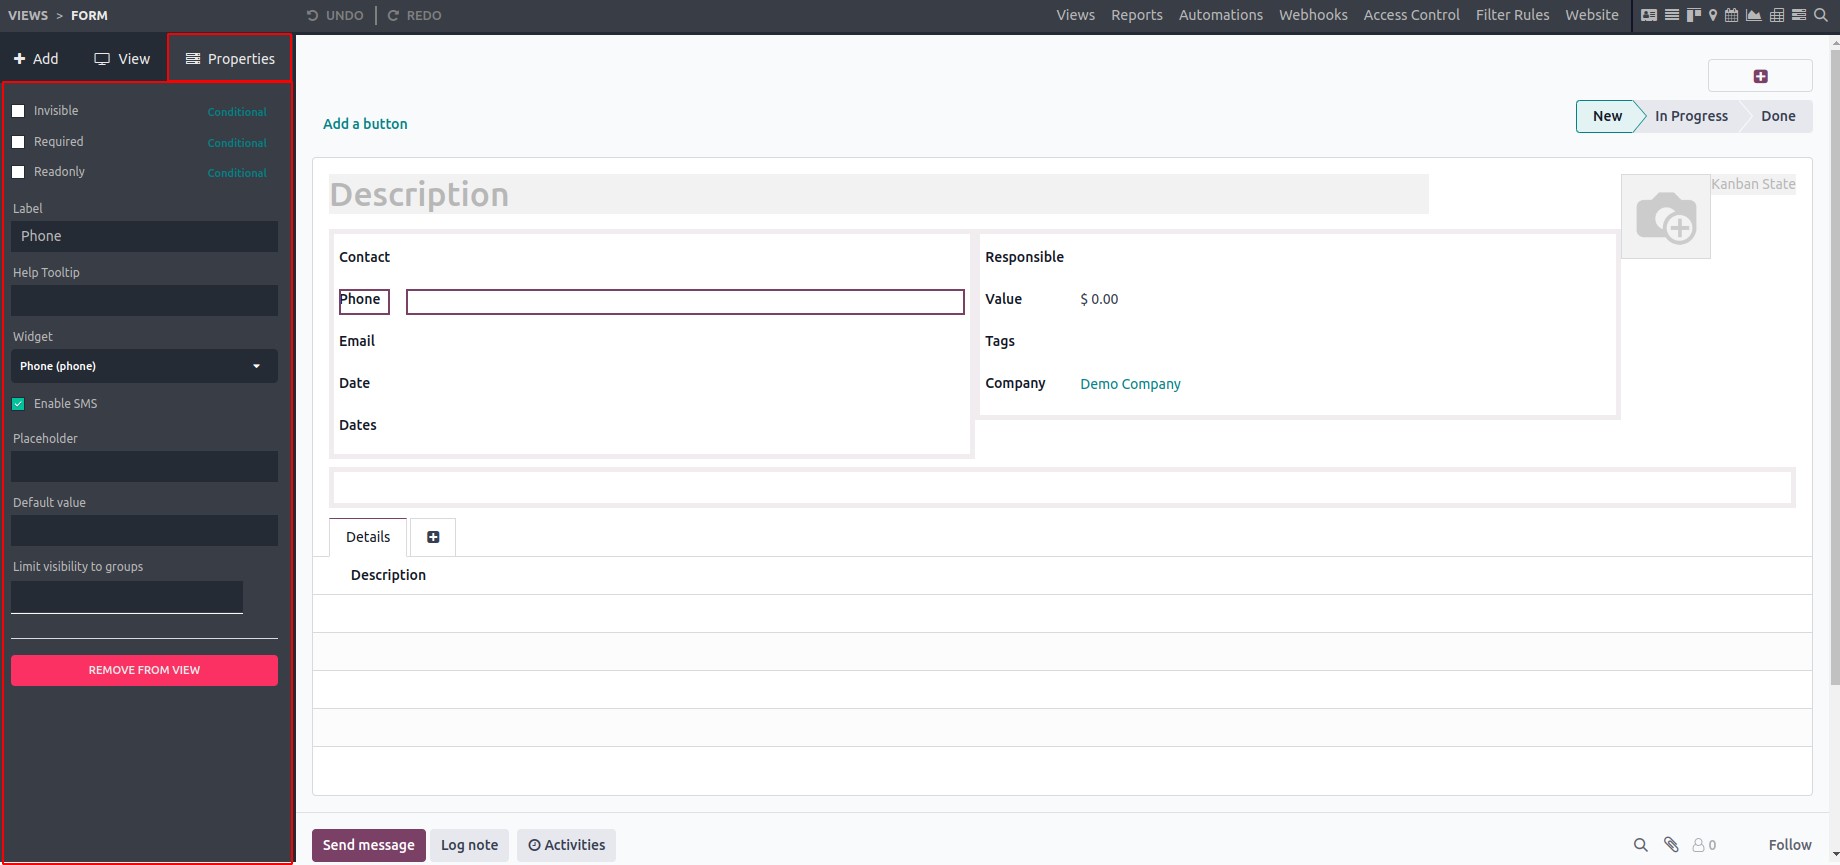Click the attachments paperclip icon

coord(1671,845)
